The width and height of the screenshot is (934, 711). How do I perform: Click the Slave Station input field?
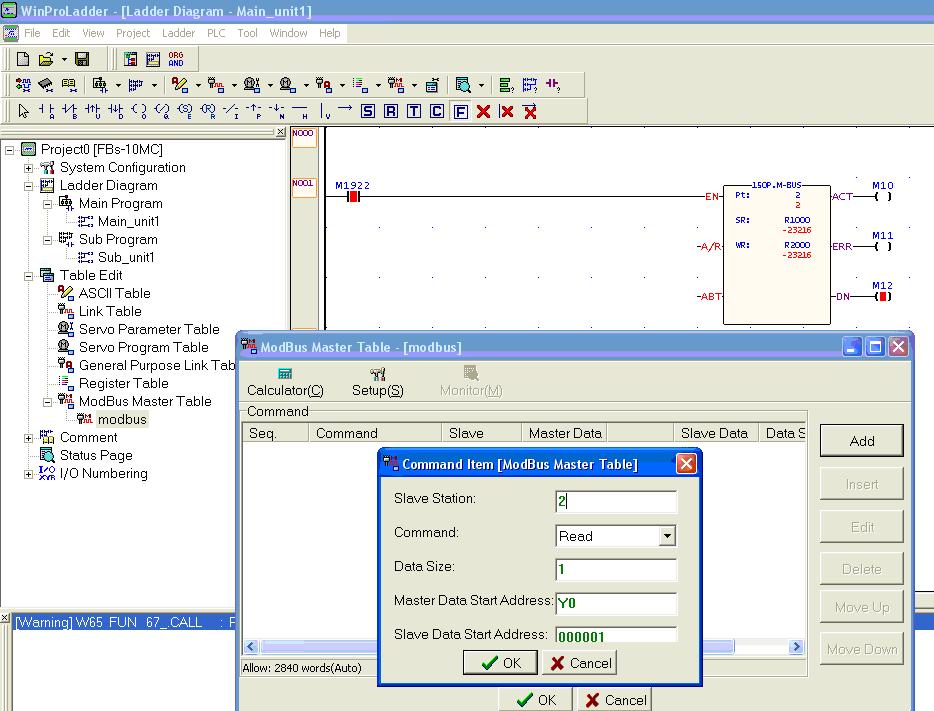[616, 501]
